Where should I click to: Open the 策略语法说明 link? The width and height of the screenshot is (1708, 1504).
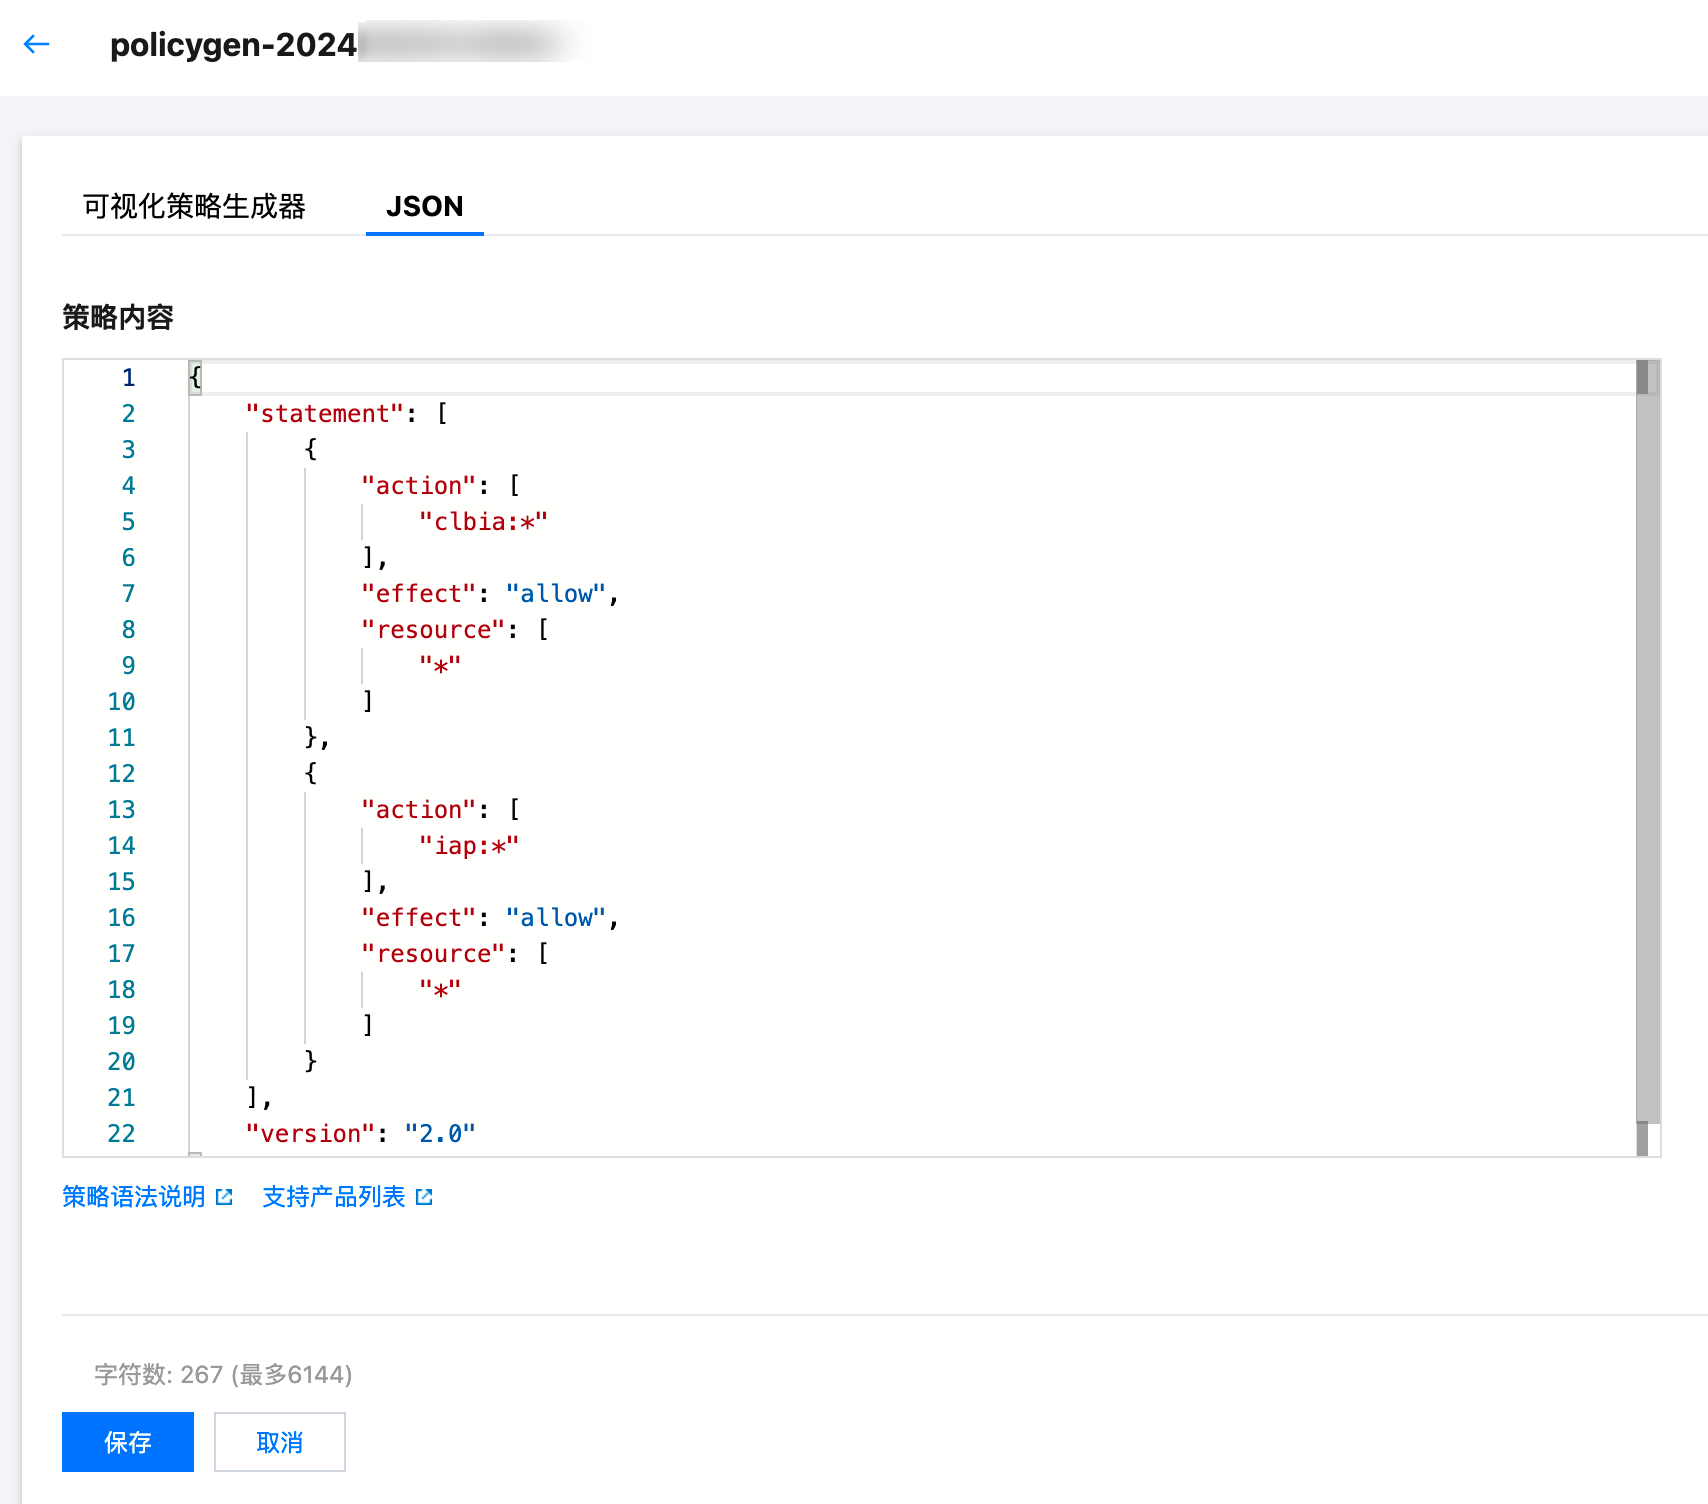(x=134, y=1197)
